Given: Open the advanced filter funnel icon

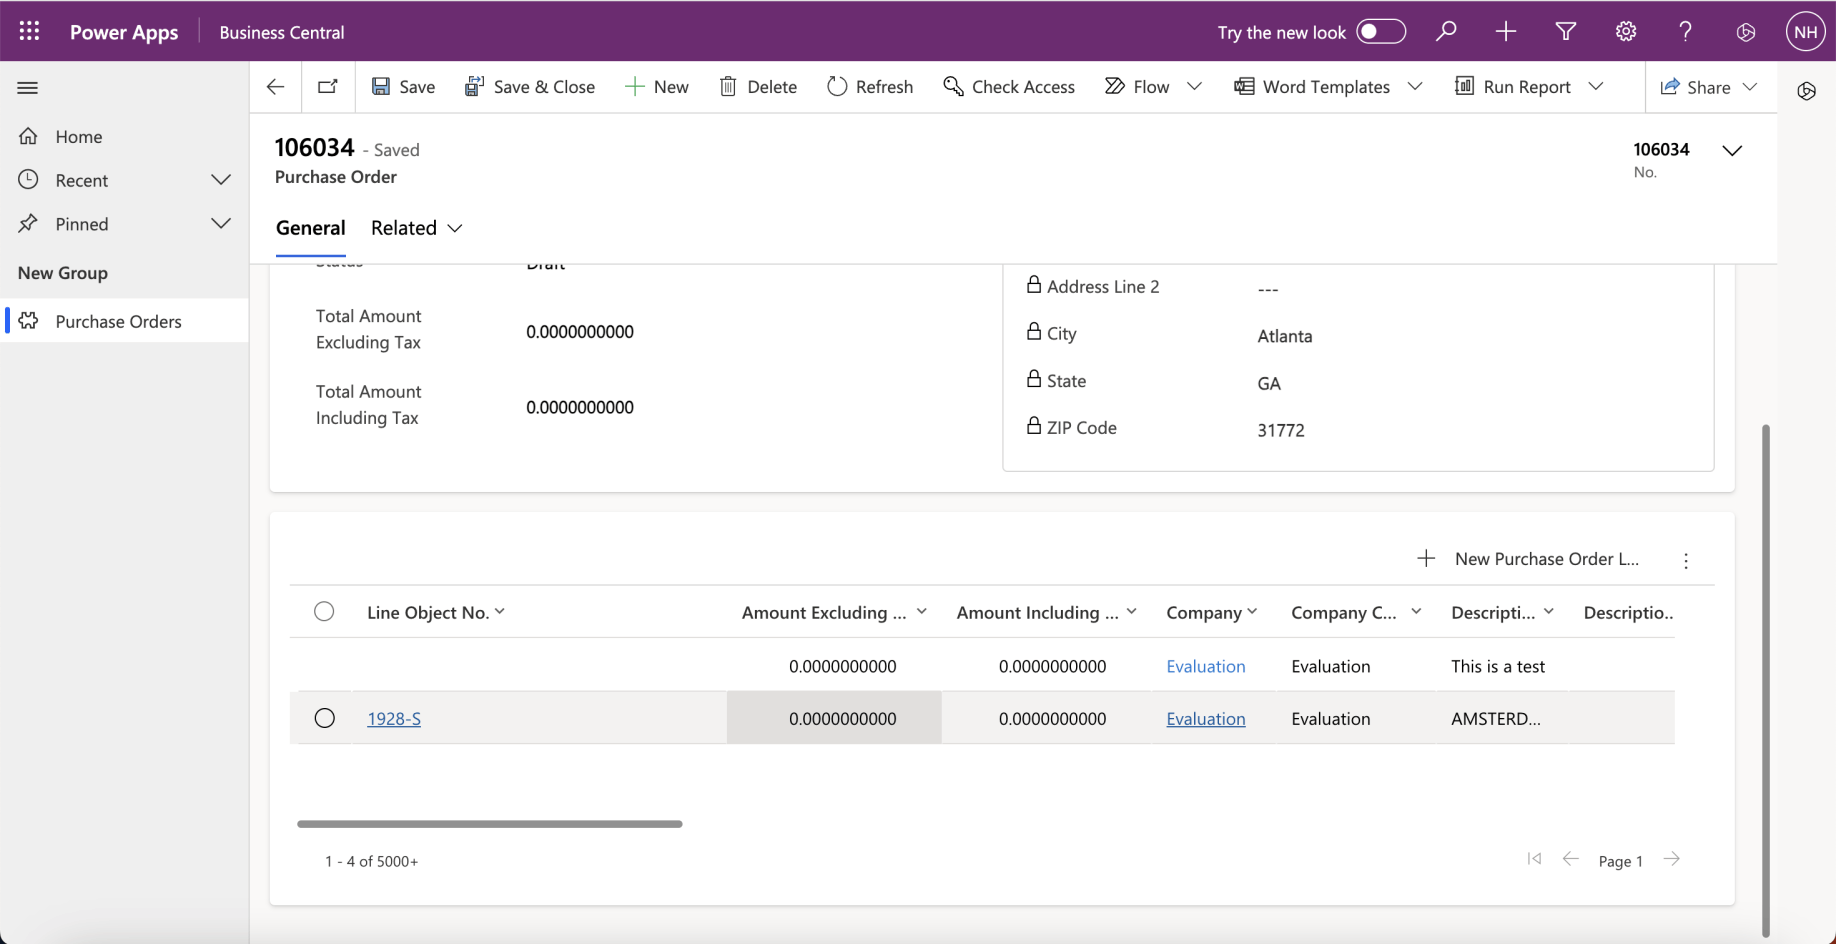Looking at the screenshot, I should tap(1566, 31).
